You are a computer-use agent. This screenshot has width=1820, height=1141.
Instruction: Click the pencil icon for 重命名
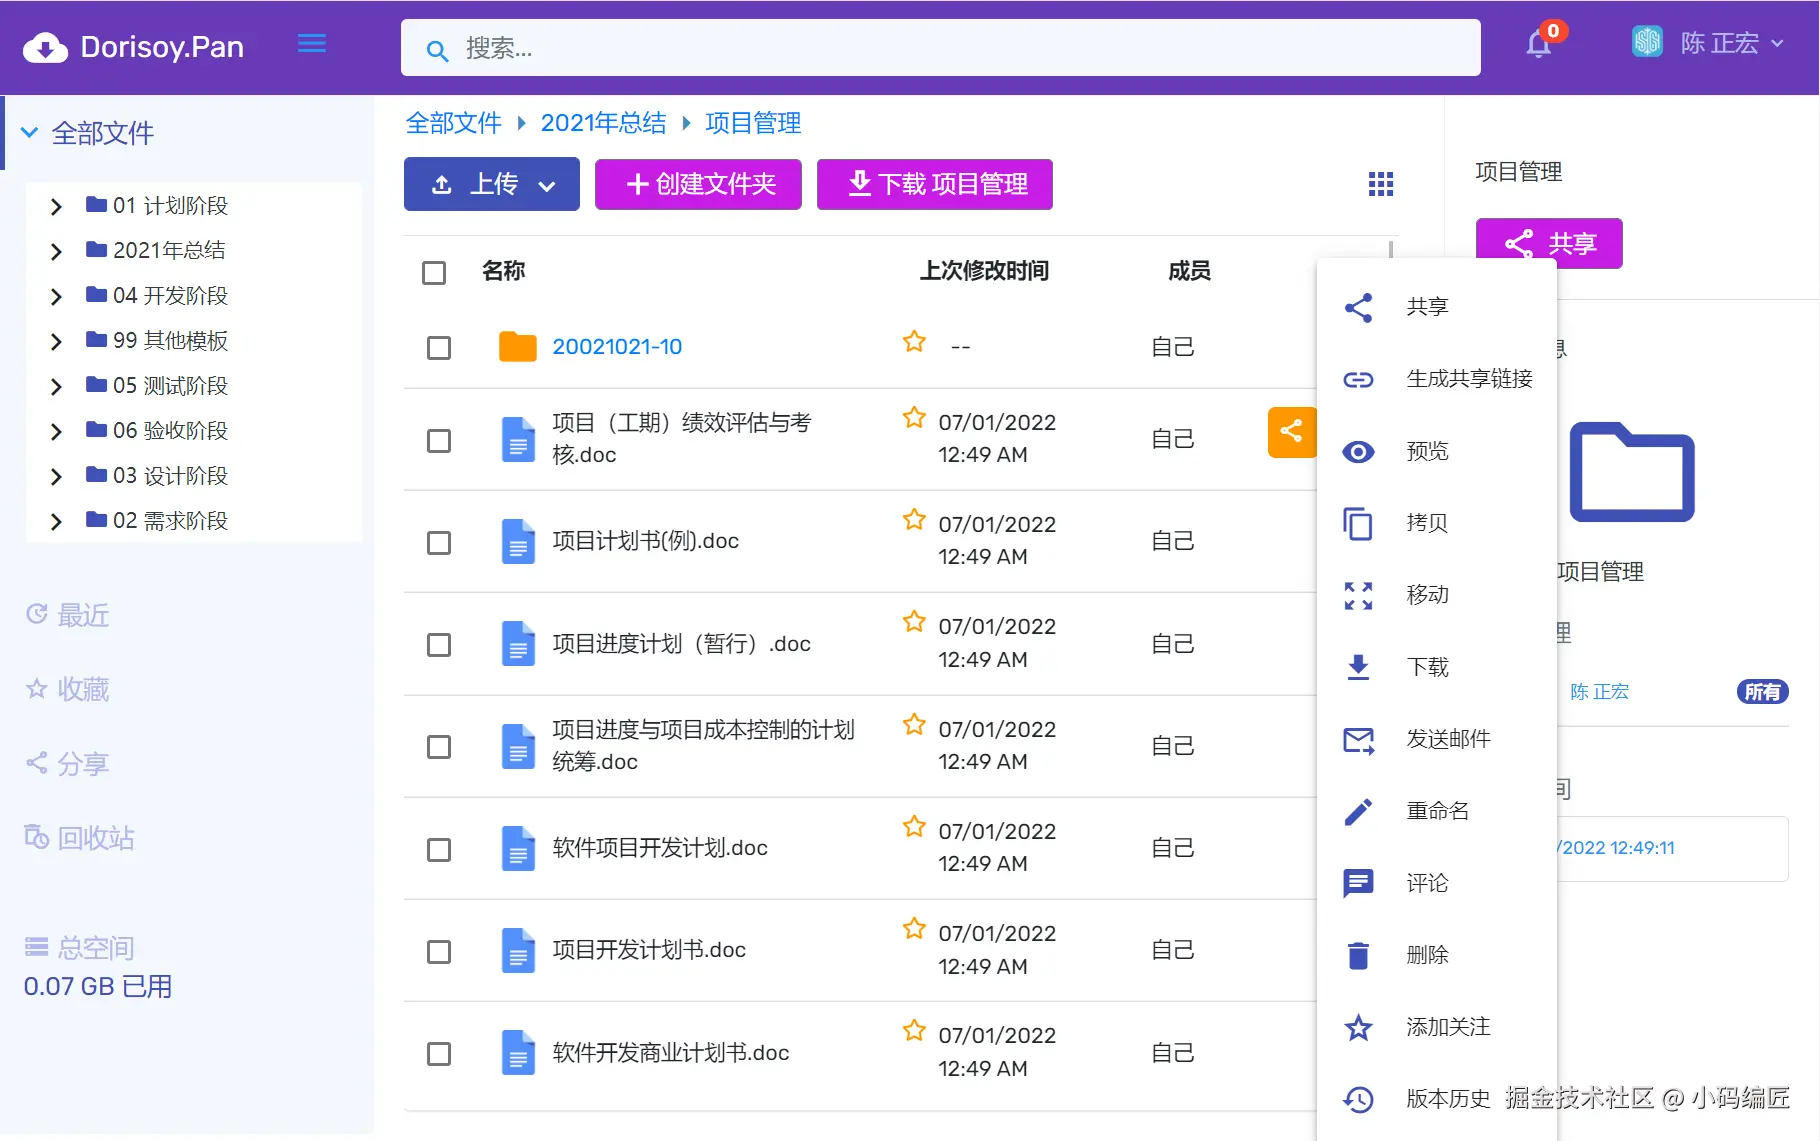pyautogui.click(x=1358, y=811)
